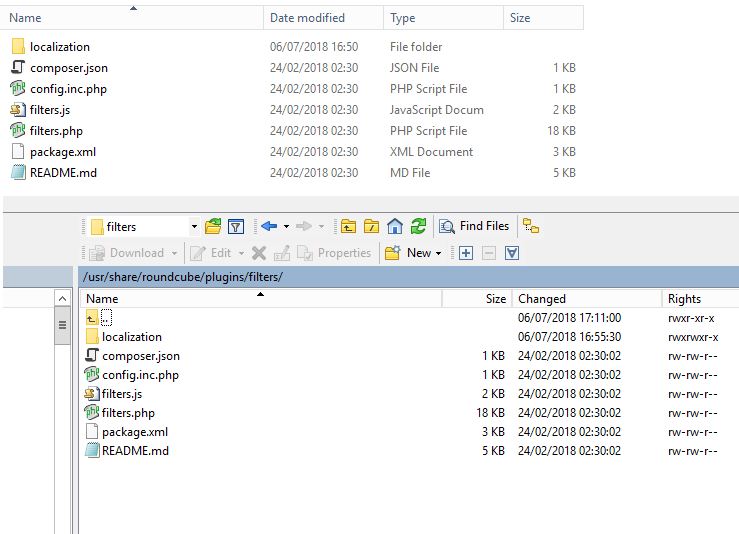
Task: Click the directory tree icon after Find Files
Action: [x=531, y=226]
